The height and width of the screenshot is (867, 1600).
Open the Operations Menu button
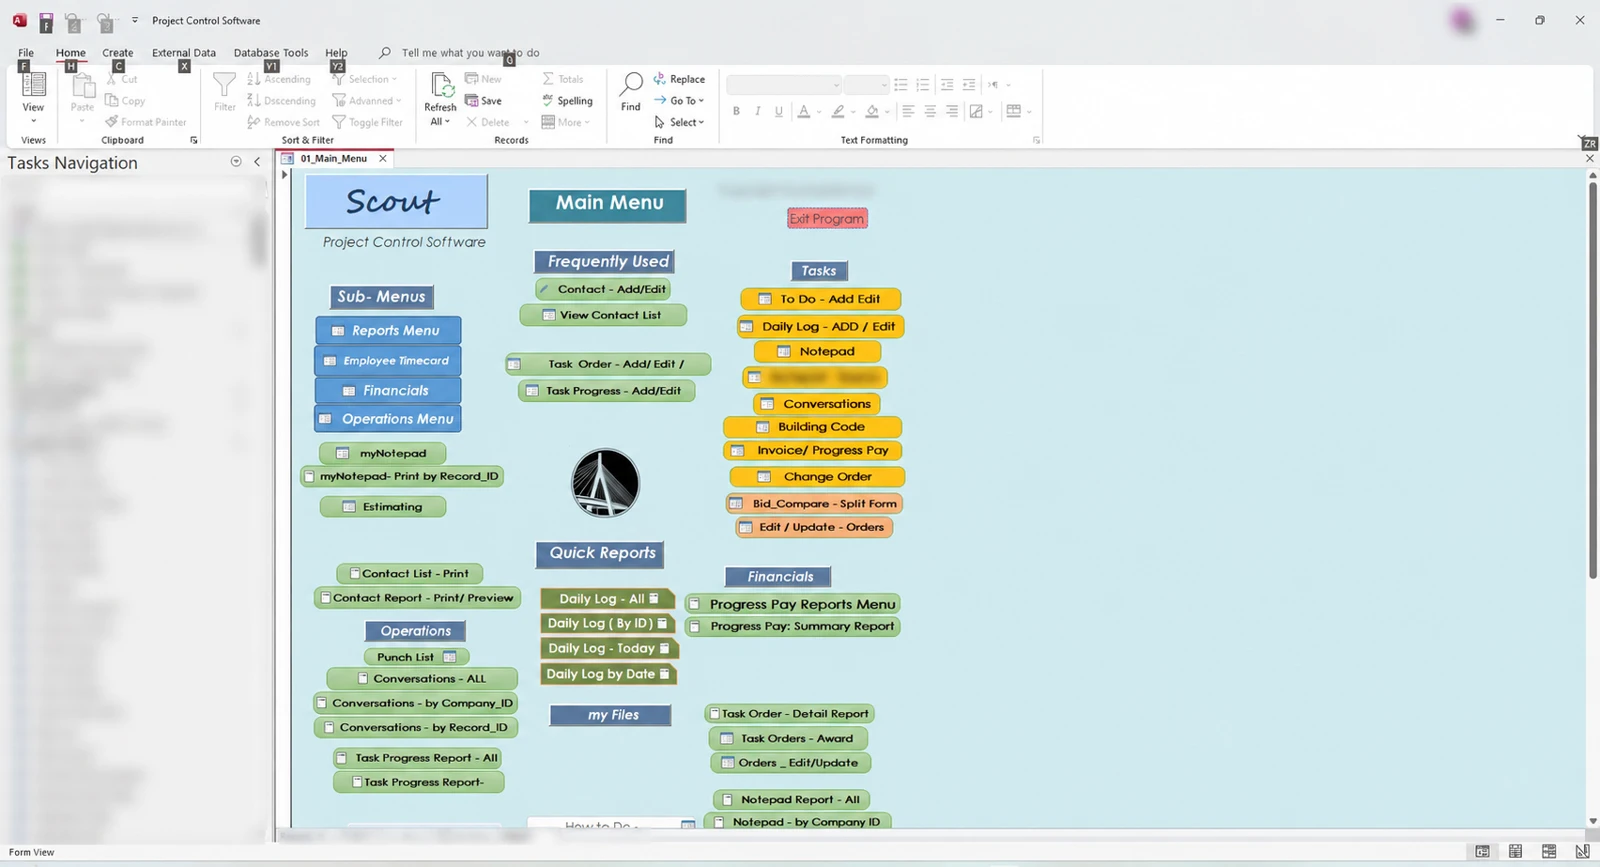(x=388, y=419)
